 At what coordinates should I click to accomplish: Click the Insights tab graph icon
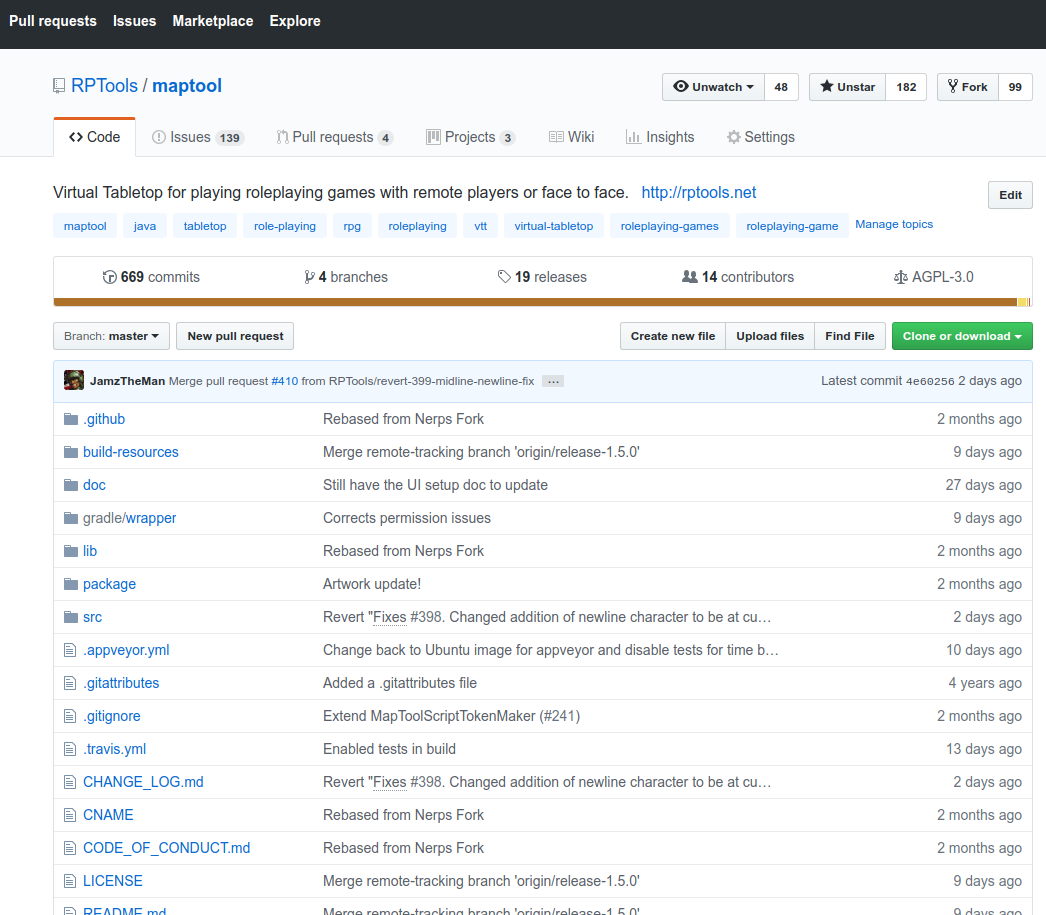coord(633,137)
